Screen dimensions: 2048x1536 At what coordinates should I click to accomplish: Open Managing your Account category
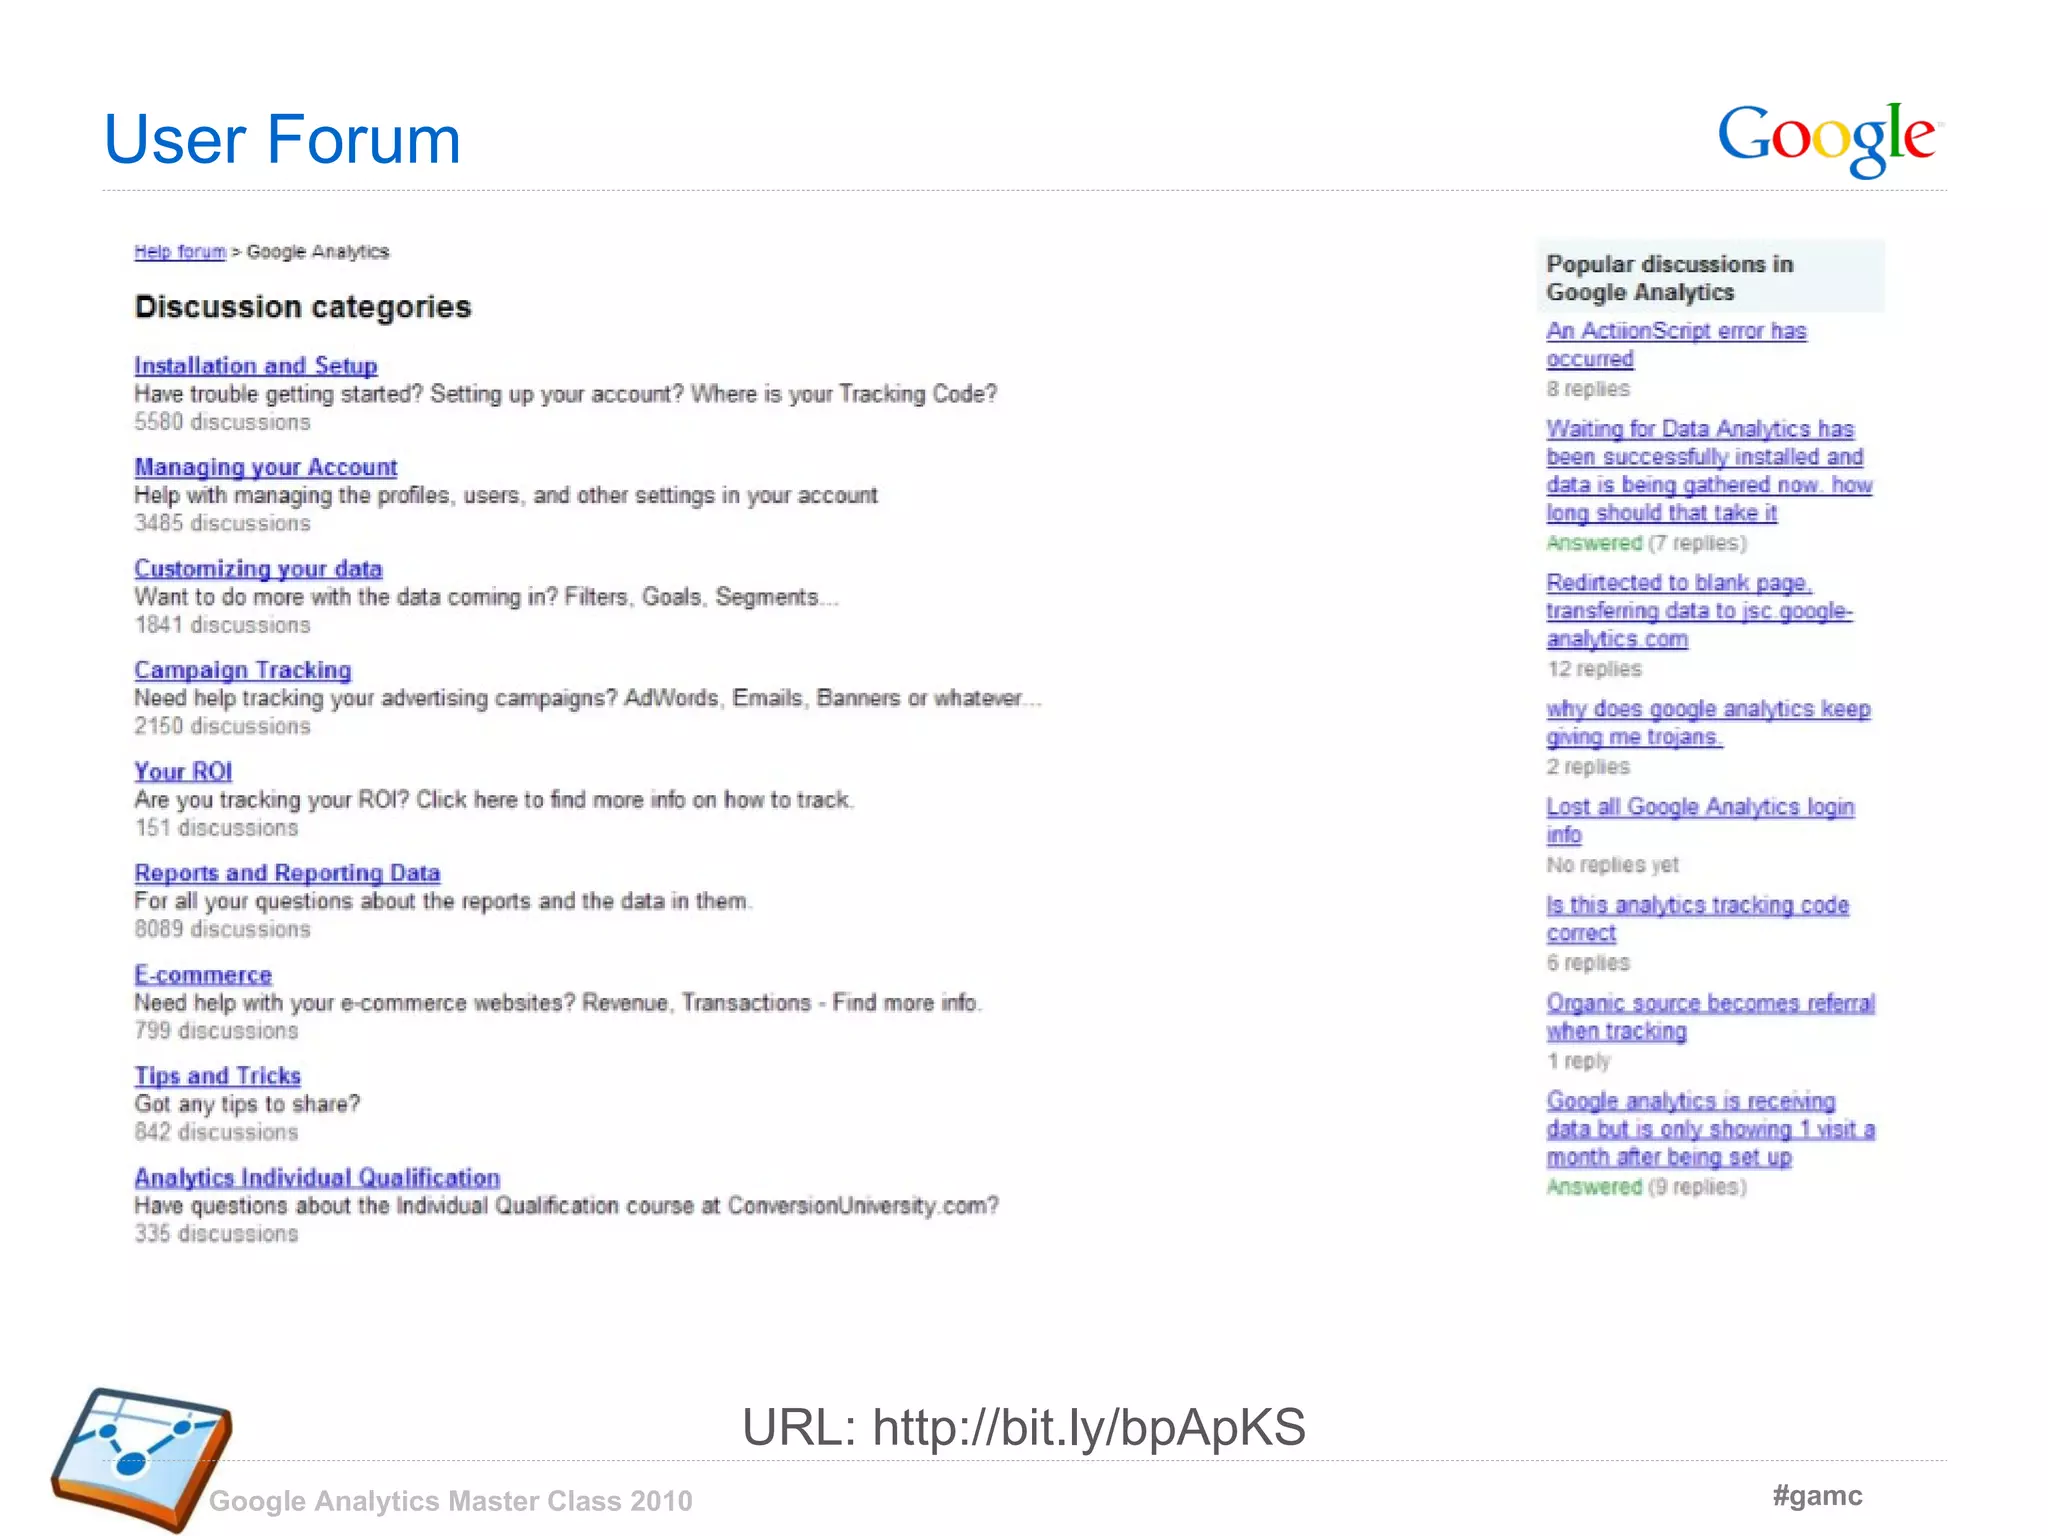266,467
